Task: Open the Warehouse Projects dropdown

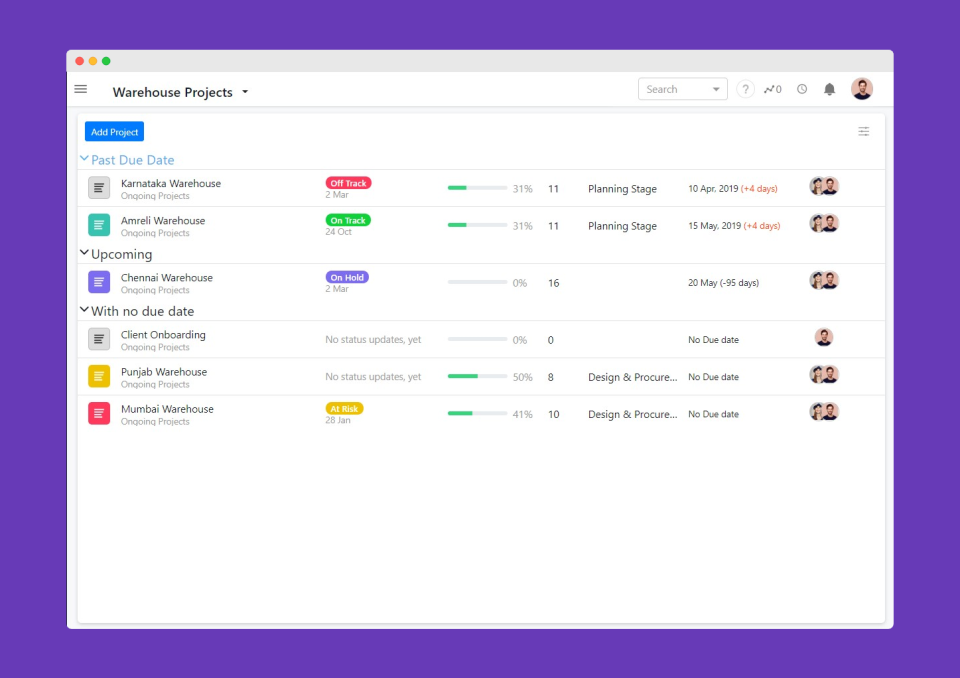Action: pyautogui.click(x=243, y=92)
